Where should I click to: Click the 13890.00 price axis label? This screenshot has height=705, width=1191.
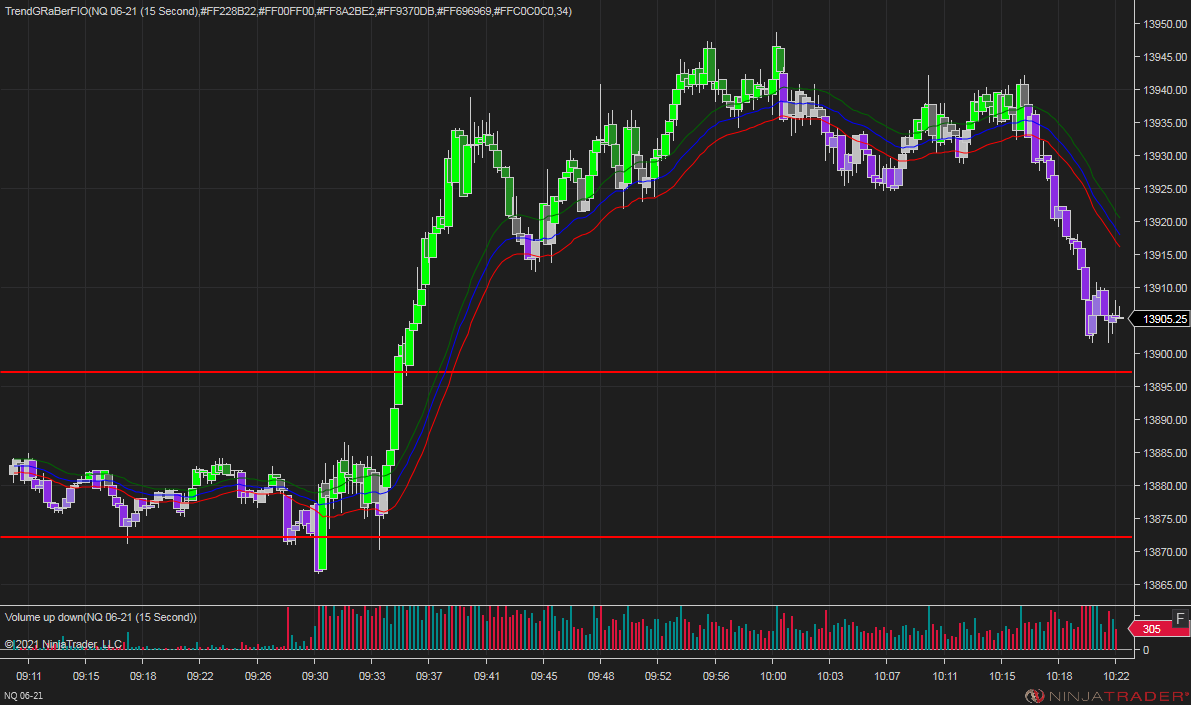[x=1164, y=420]
